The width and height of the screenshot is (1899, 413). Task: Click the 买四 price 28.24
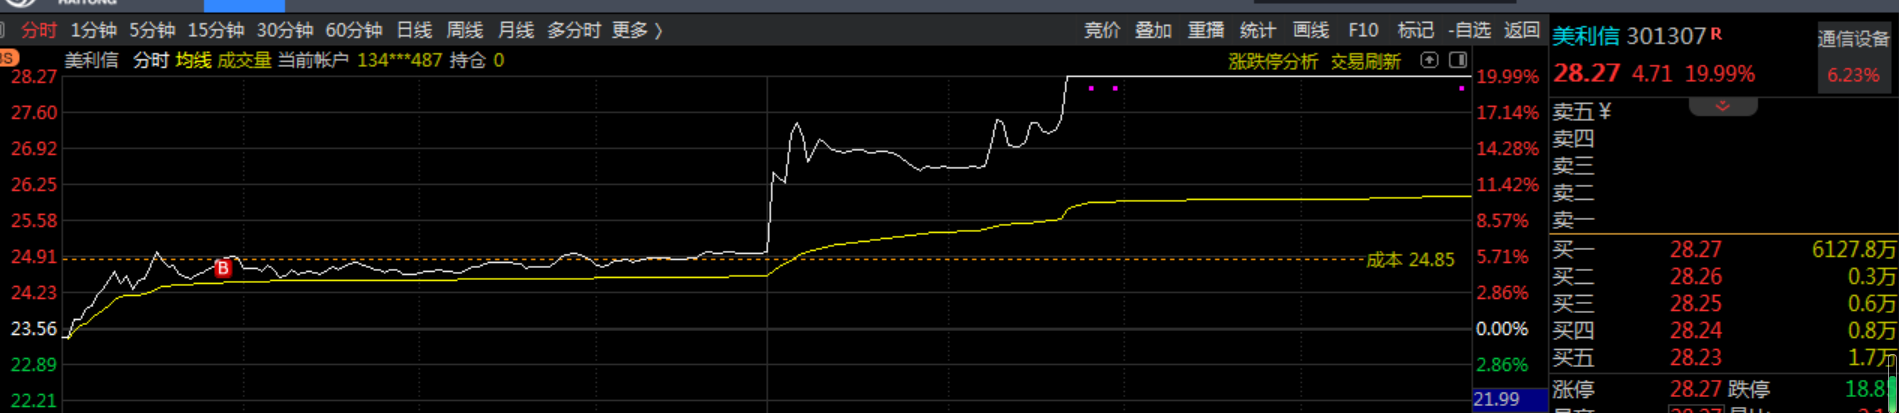(x=1696, y=330)
